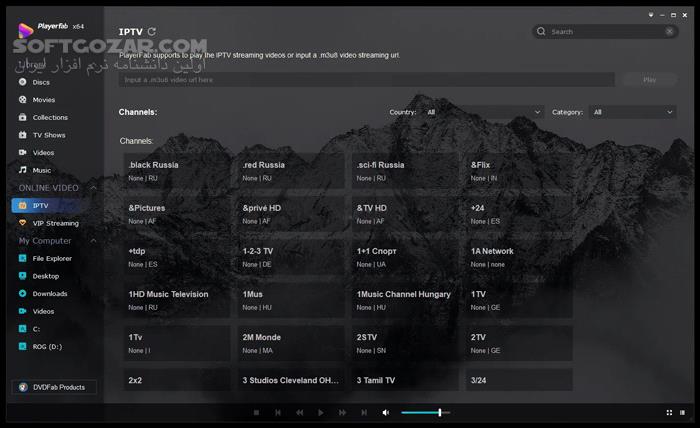Click the PlayerFab logo

coord(25,30)
